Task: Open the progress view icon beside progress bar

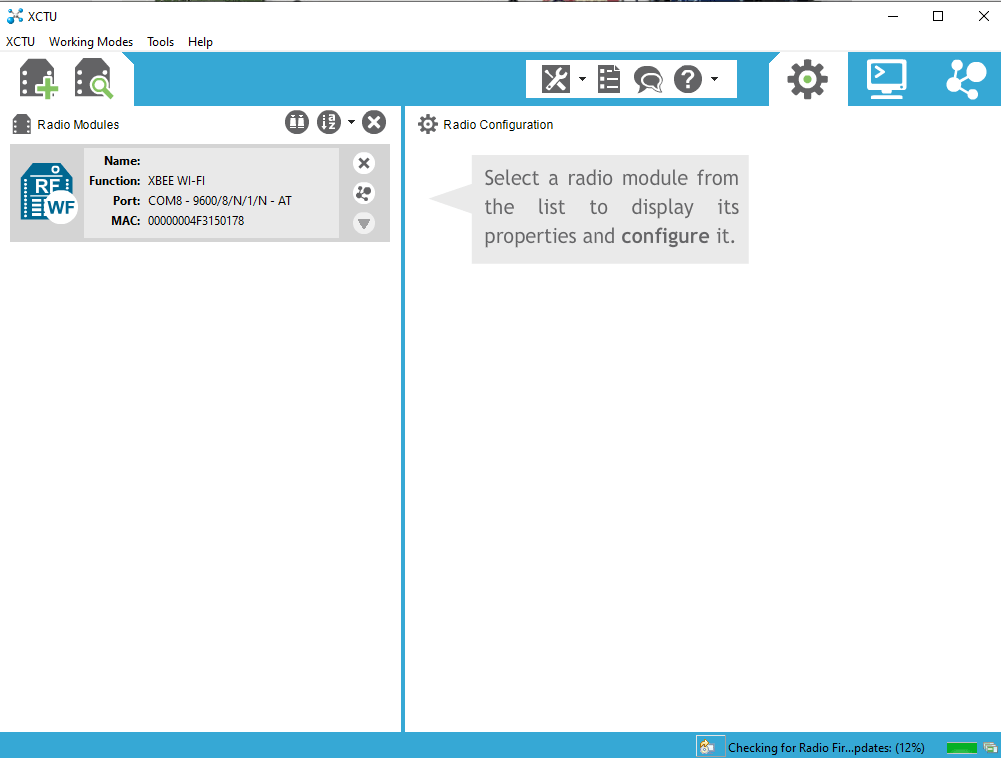Action: coord(990,748)
